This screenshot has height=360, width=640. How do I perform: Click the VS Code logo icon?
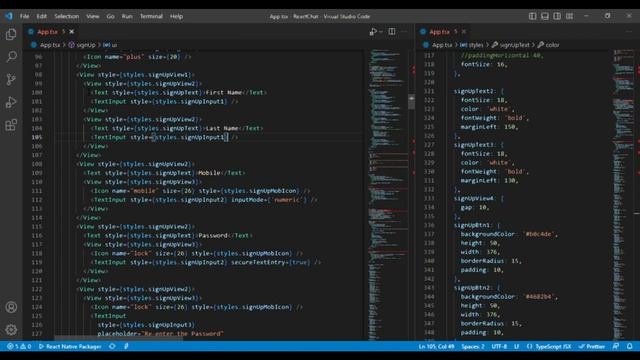click(9, 16)
